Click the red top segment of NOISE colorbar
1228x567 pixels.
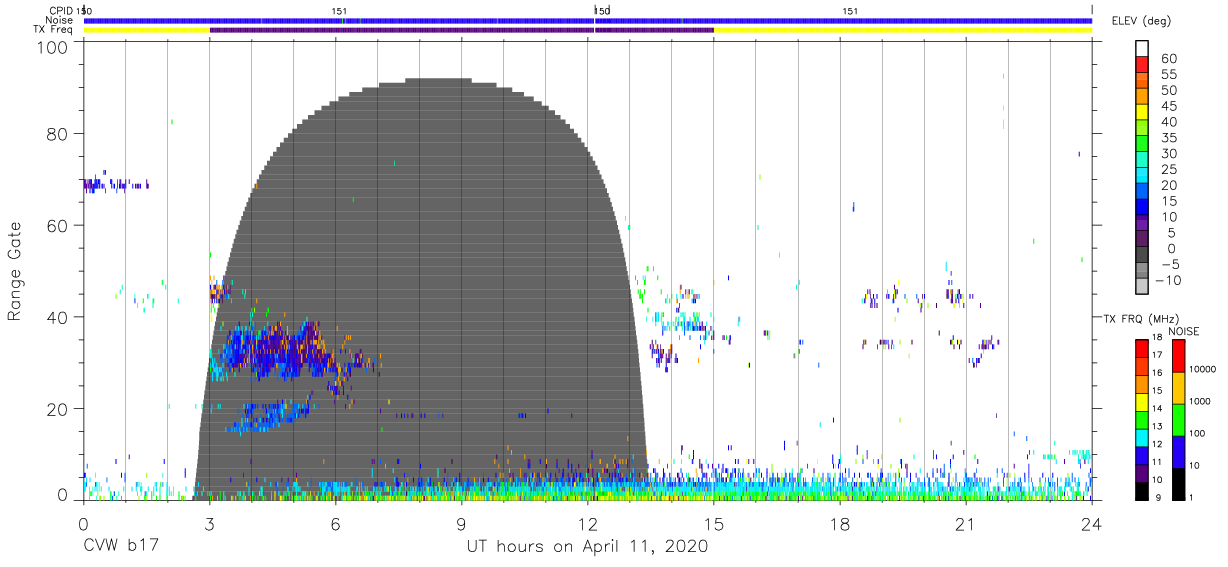(x=1179, y=356)
